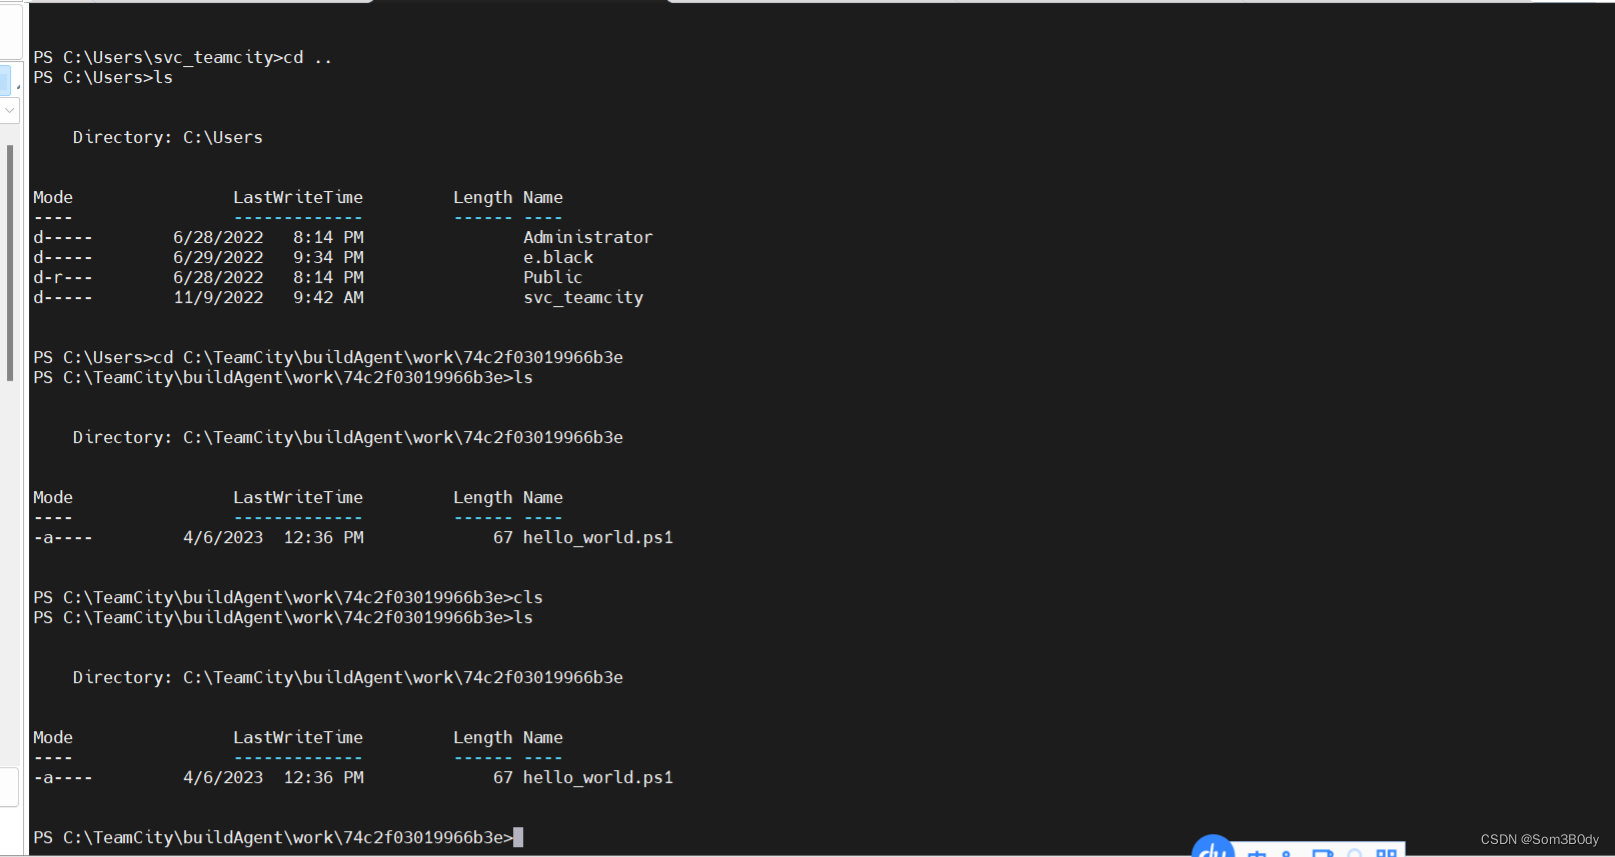Click the 6/28/2022 date in the Administrator row
The height and width of the screenshot is (857, 1615).
(x=218, y=237)
